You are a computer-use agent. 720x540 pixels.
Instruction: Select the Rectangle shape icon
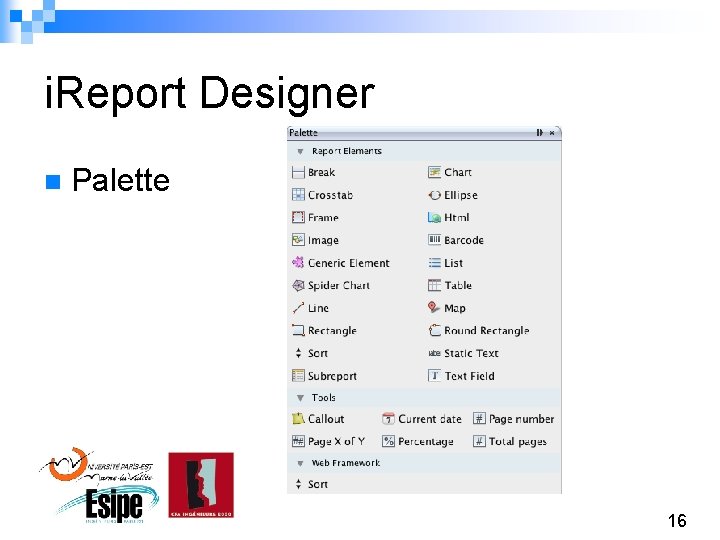(298, 331)
